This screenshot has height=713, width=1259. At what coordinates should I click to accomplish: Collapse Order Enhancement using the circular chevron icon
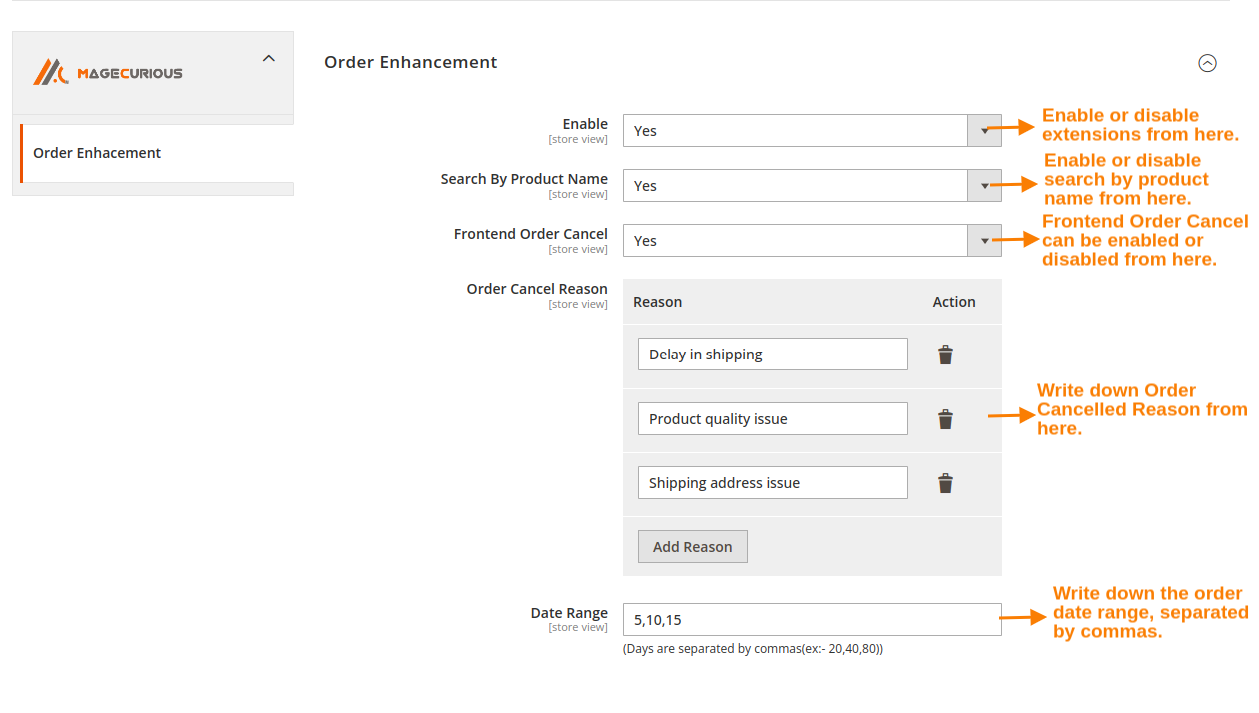[1207, 62]
